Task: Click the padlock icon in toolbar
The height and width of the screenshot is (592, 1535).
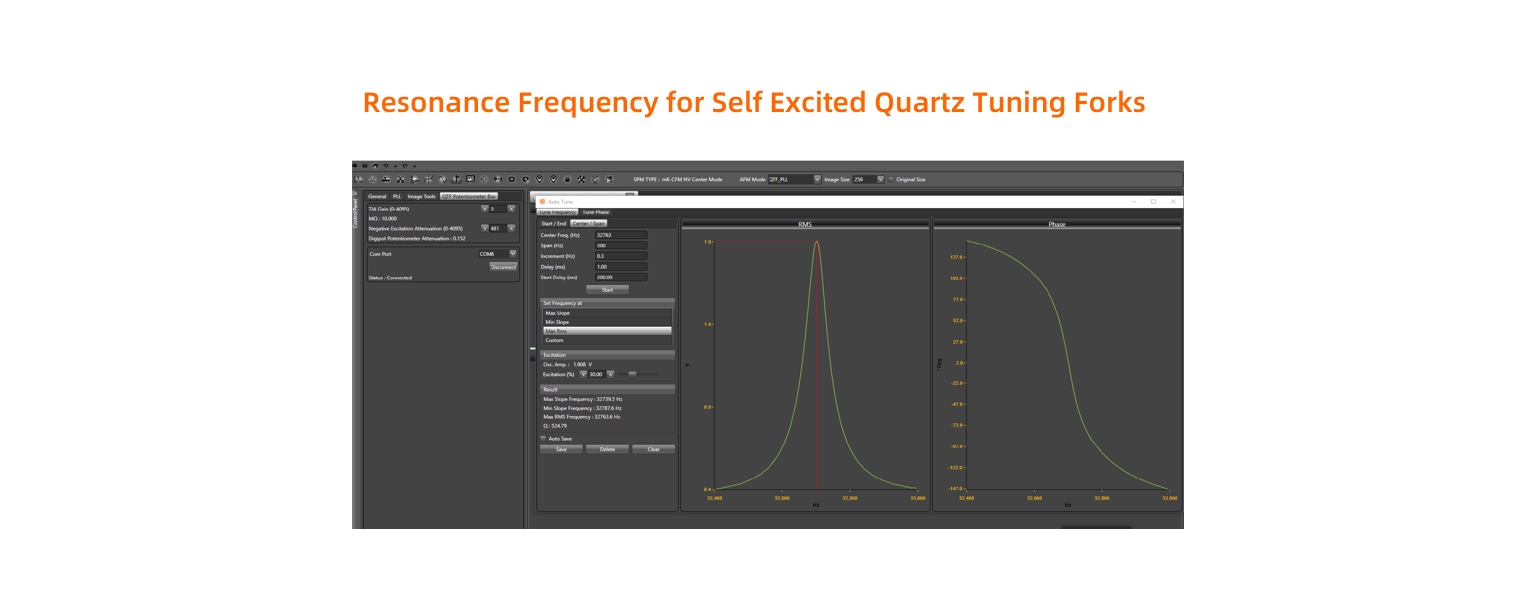Action: (x=567, y=179)
